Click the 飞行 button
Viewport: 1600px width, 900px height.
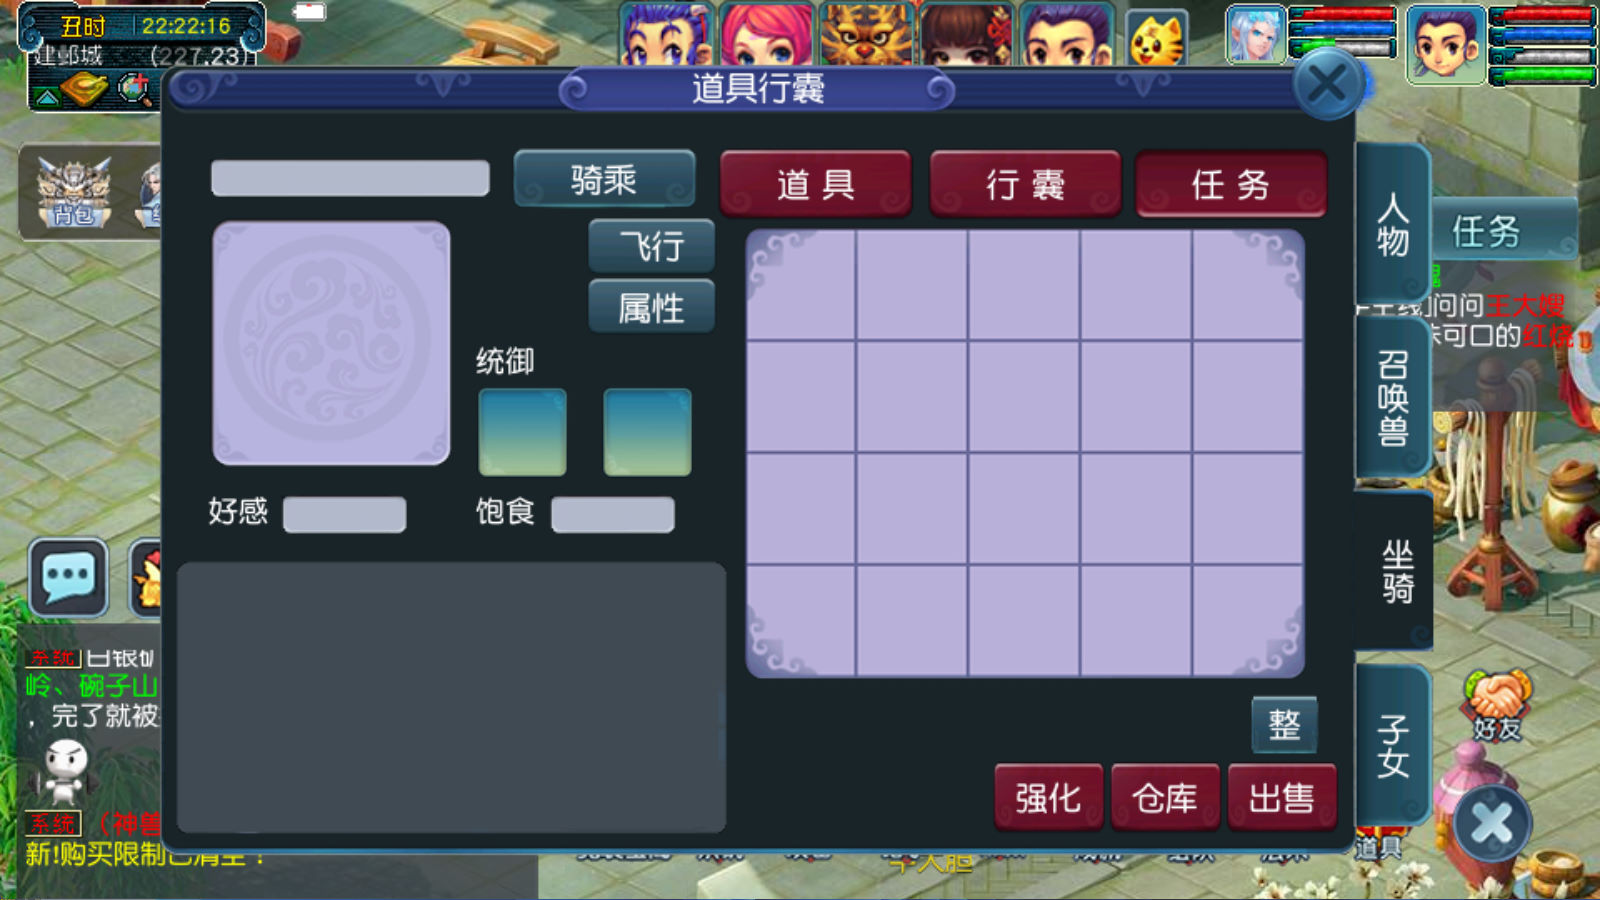pyautogui.click(x=651, y=246)
